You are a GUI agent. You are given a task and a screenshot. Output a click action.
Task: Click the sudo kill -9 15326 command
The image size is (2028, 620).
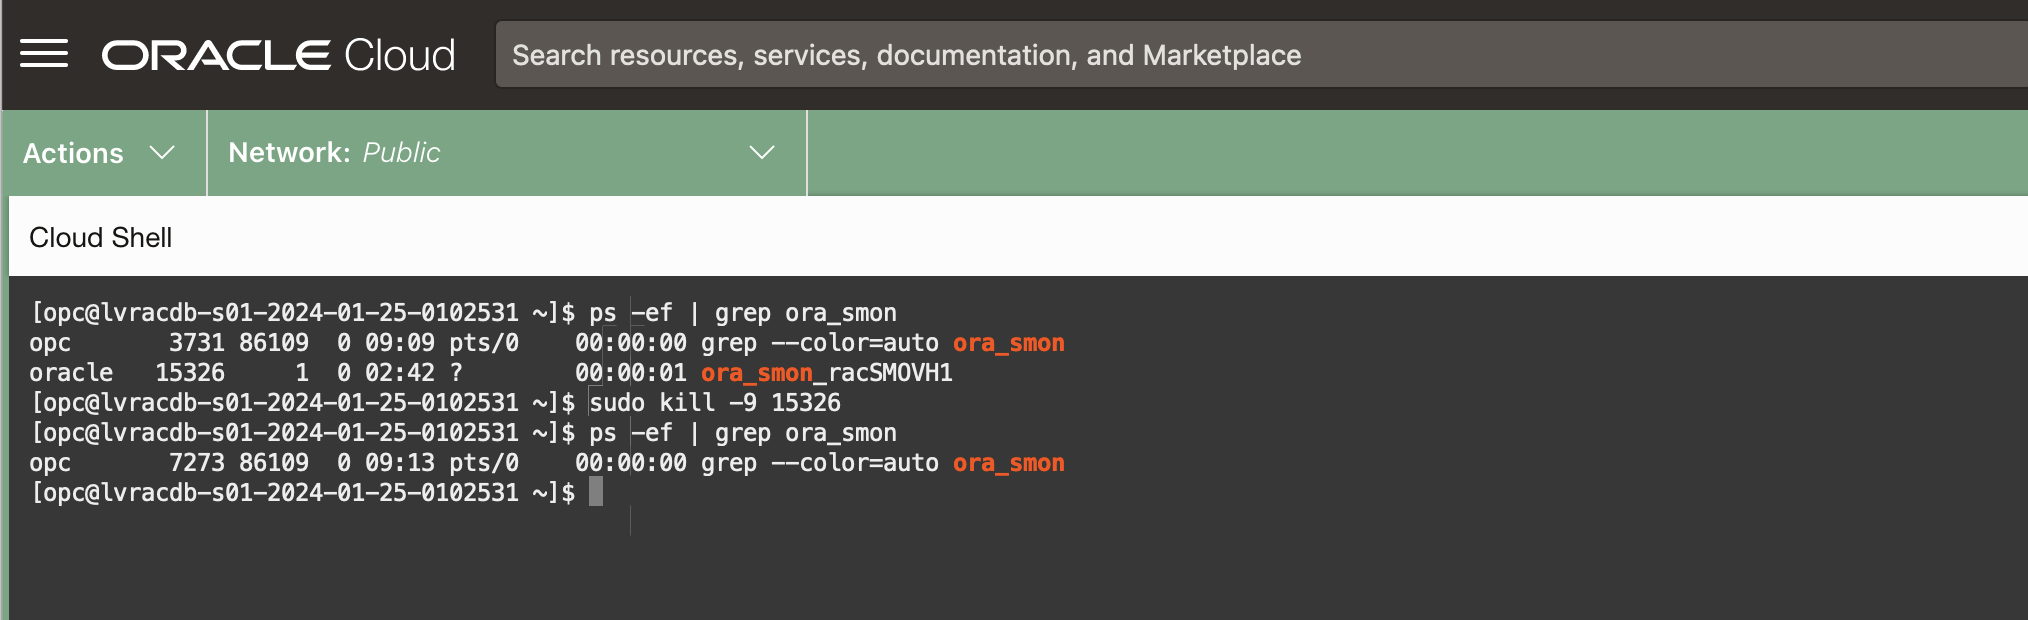pyautogui.click(x=714, y=403)
